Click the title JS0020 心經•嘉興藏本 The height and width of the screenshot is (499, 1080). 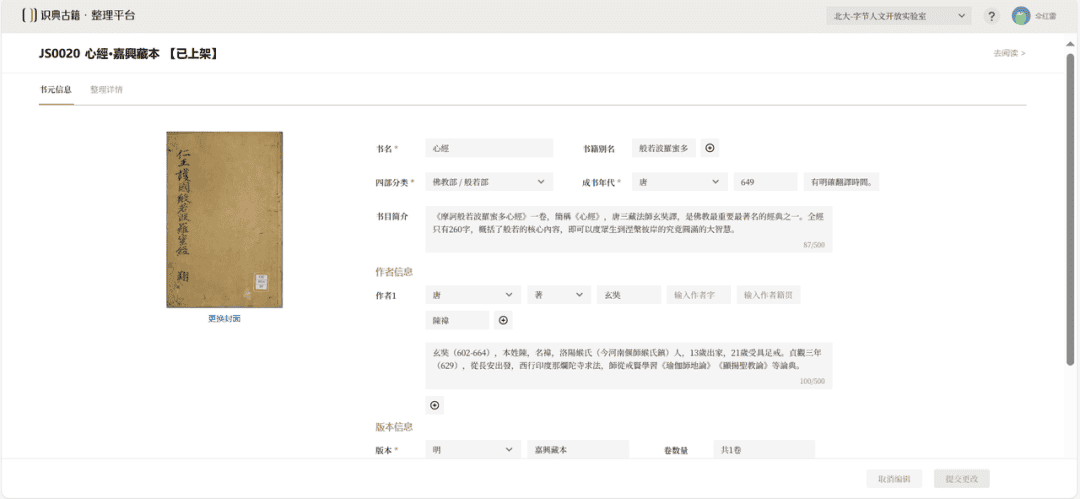coord(129,53)
